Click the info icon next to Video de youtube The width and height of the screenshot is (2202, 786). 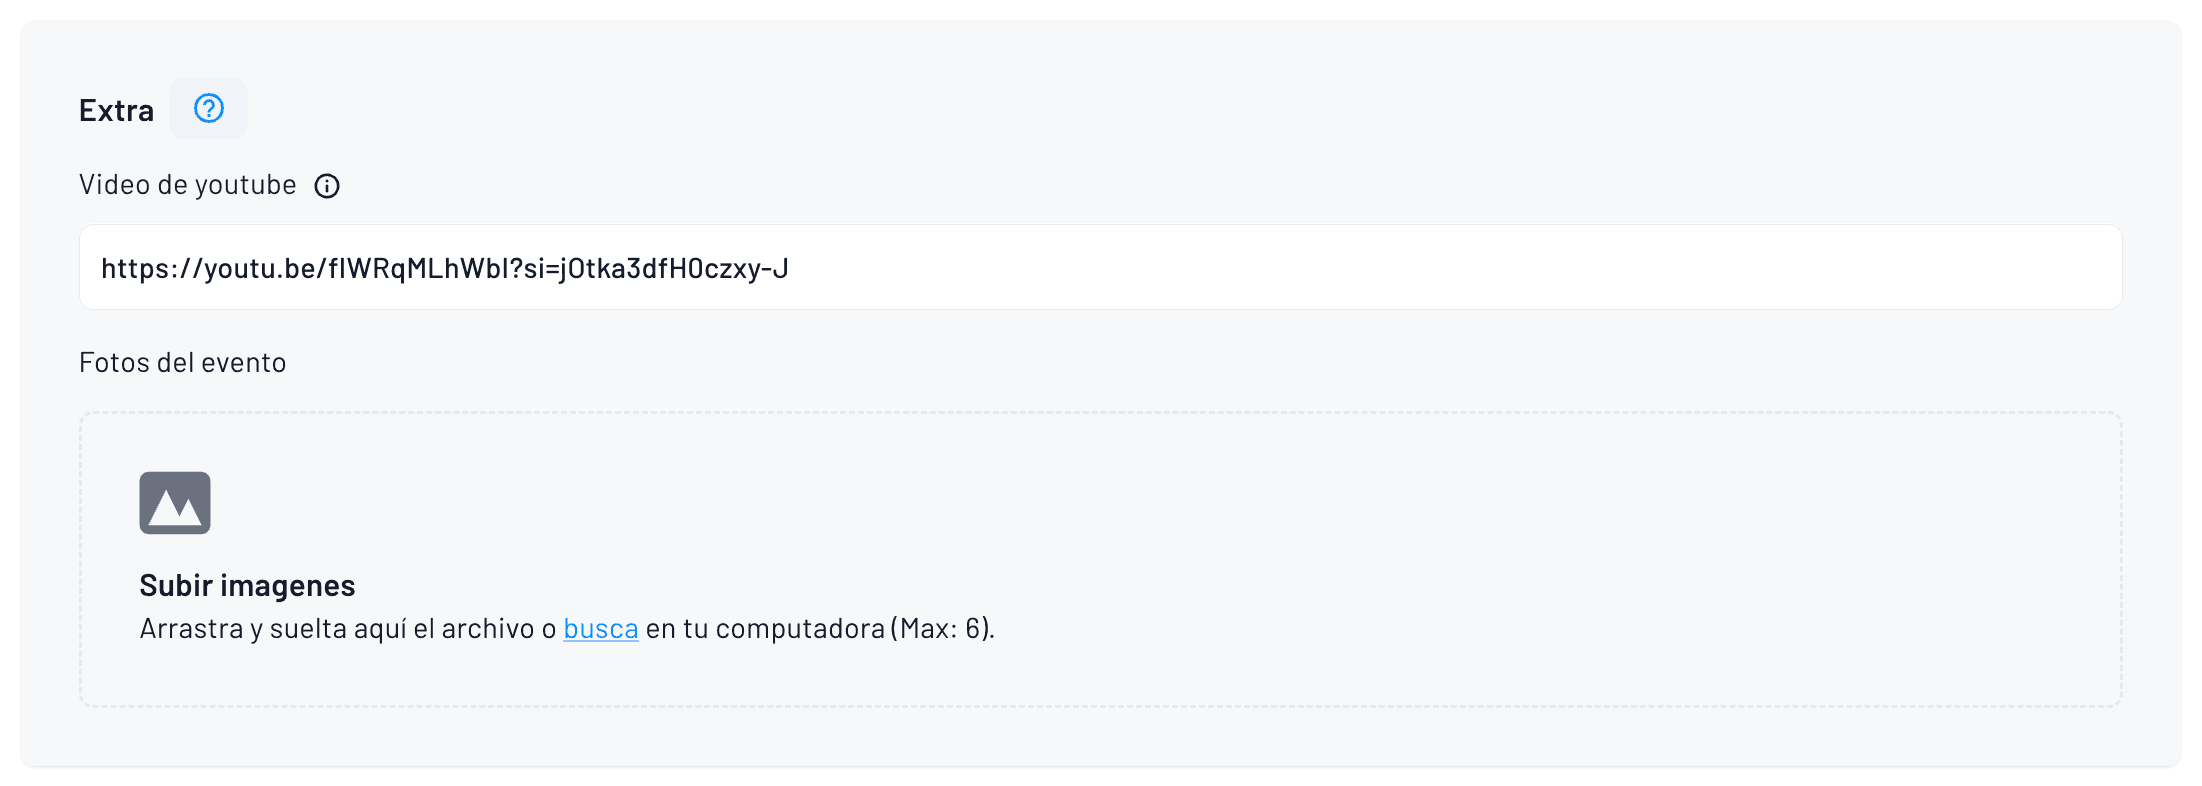(x=327, y=186)
